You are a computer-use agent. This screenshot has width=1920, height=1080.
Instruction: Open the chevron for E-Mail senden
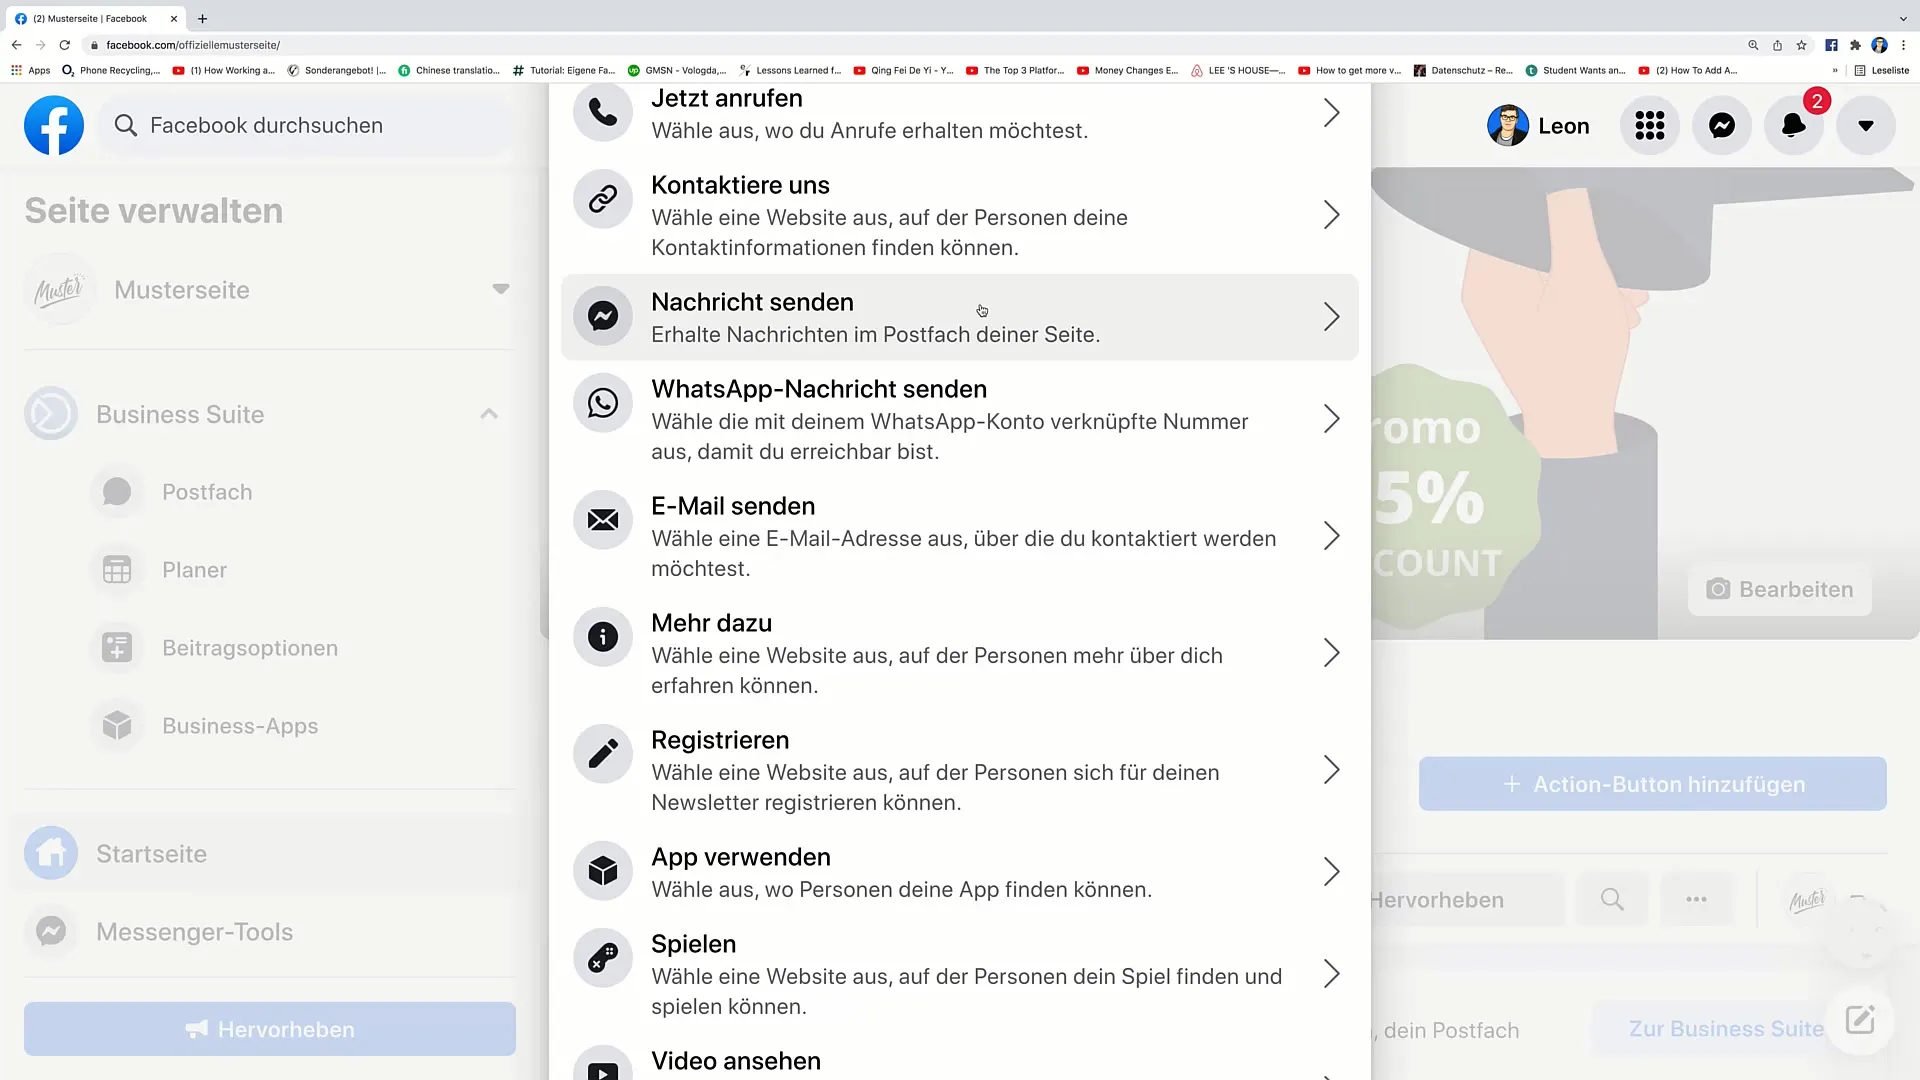[1332, 536]
